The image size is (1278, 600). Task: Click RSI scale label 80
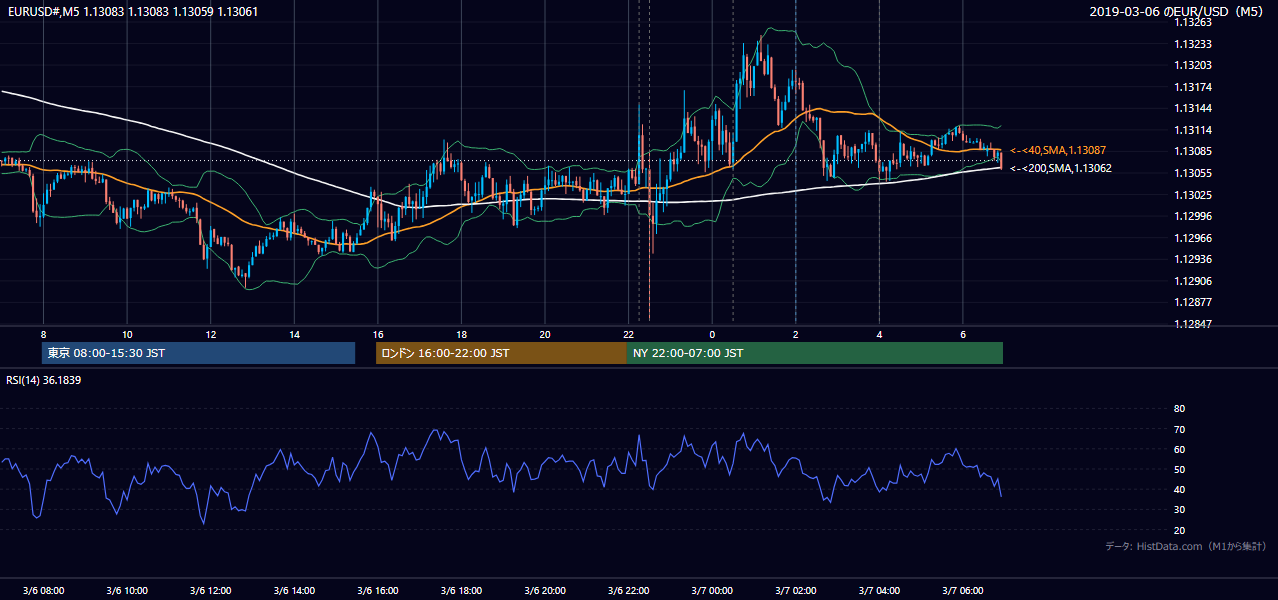coord(1179,409)
